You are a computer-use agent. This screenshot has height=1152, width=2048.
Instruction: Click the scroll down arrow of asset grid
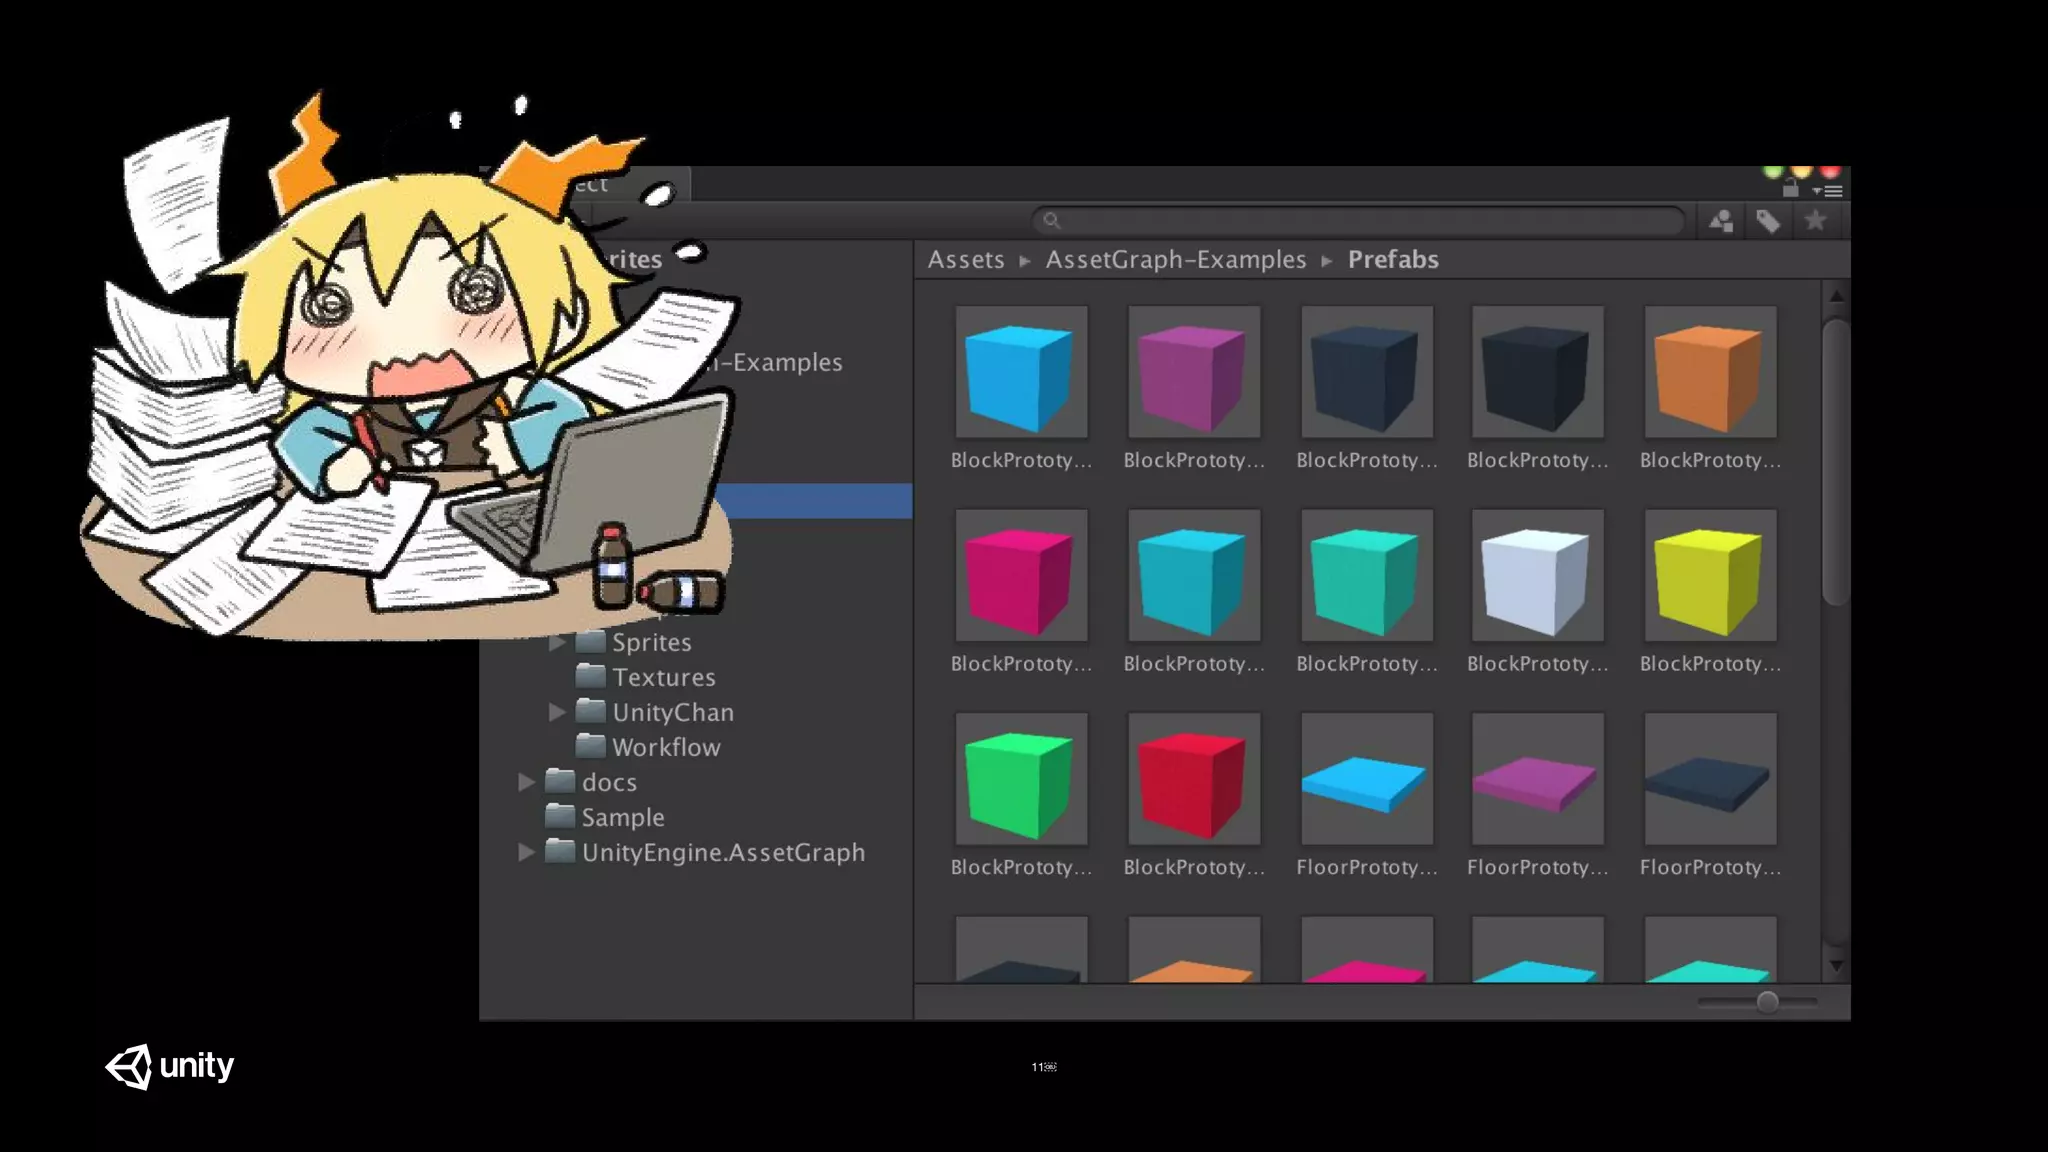[1836, 966]
